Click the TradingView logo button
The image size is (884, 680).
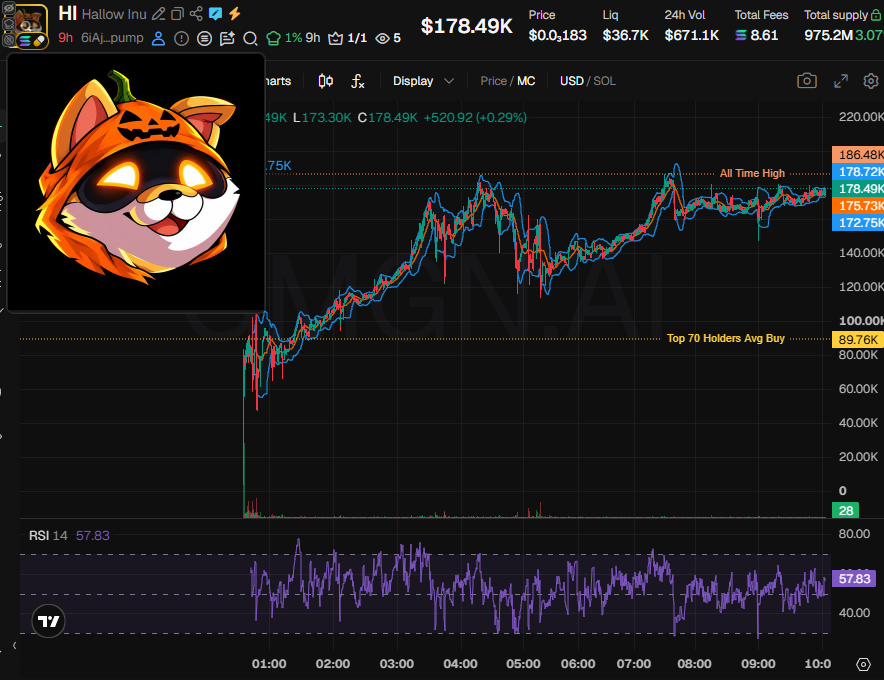(48, 621)
